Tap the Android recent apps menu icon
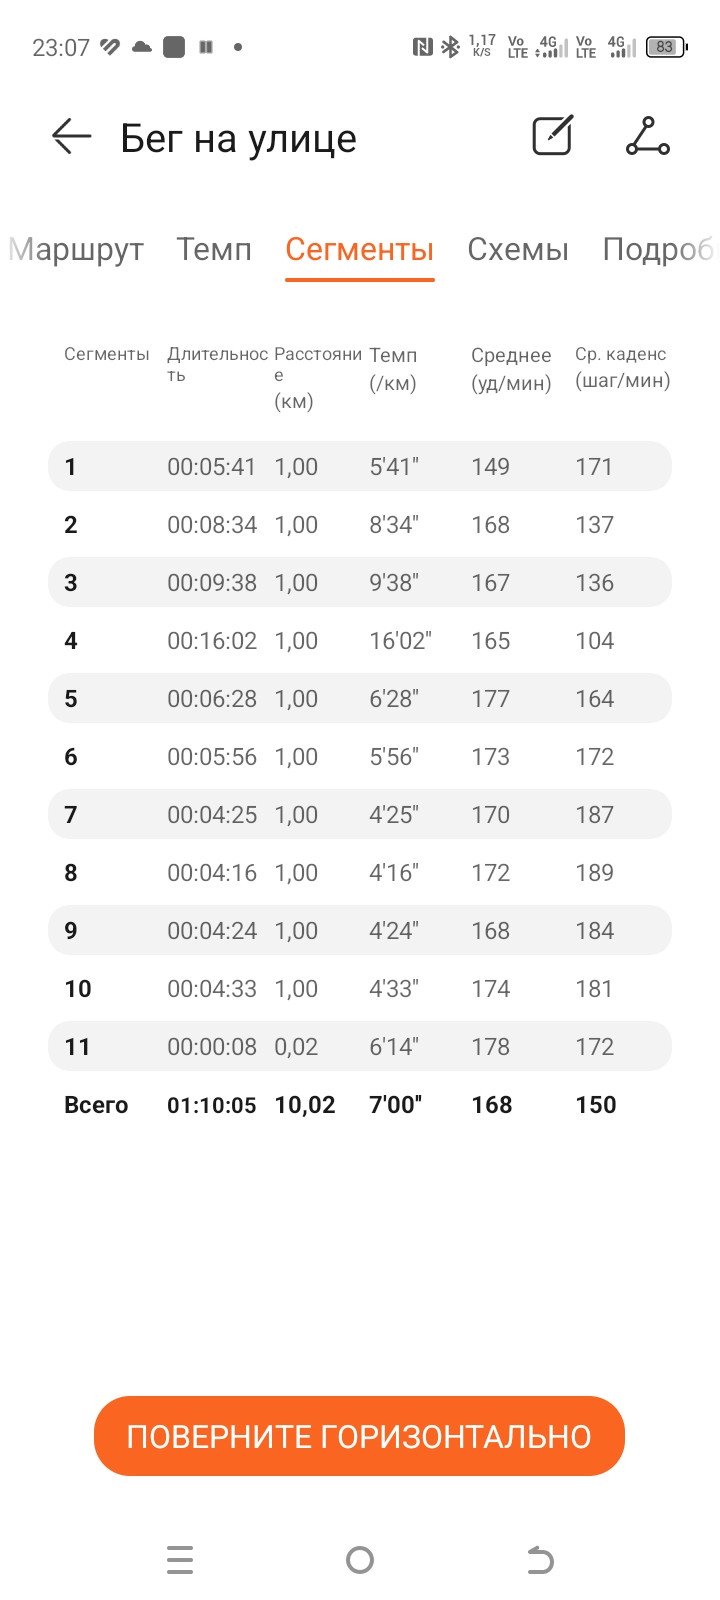720x1600 pixels. (180, 1560)
